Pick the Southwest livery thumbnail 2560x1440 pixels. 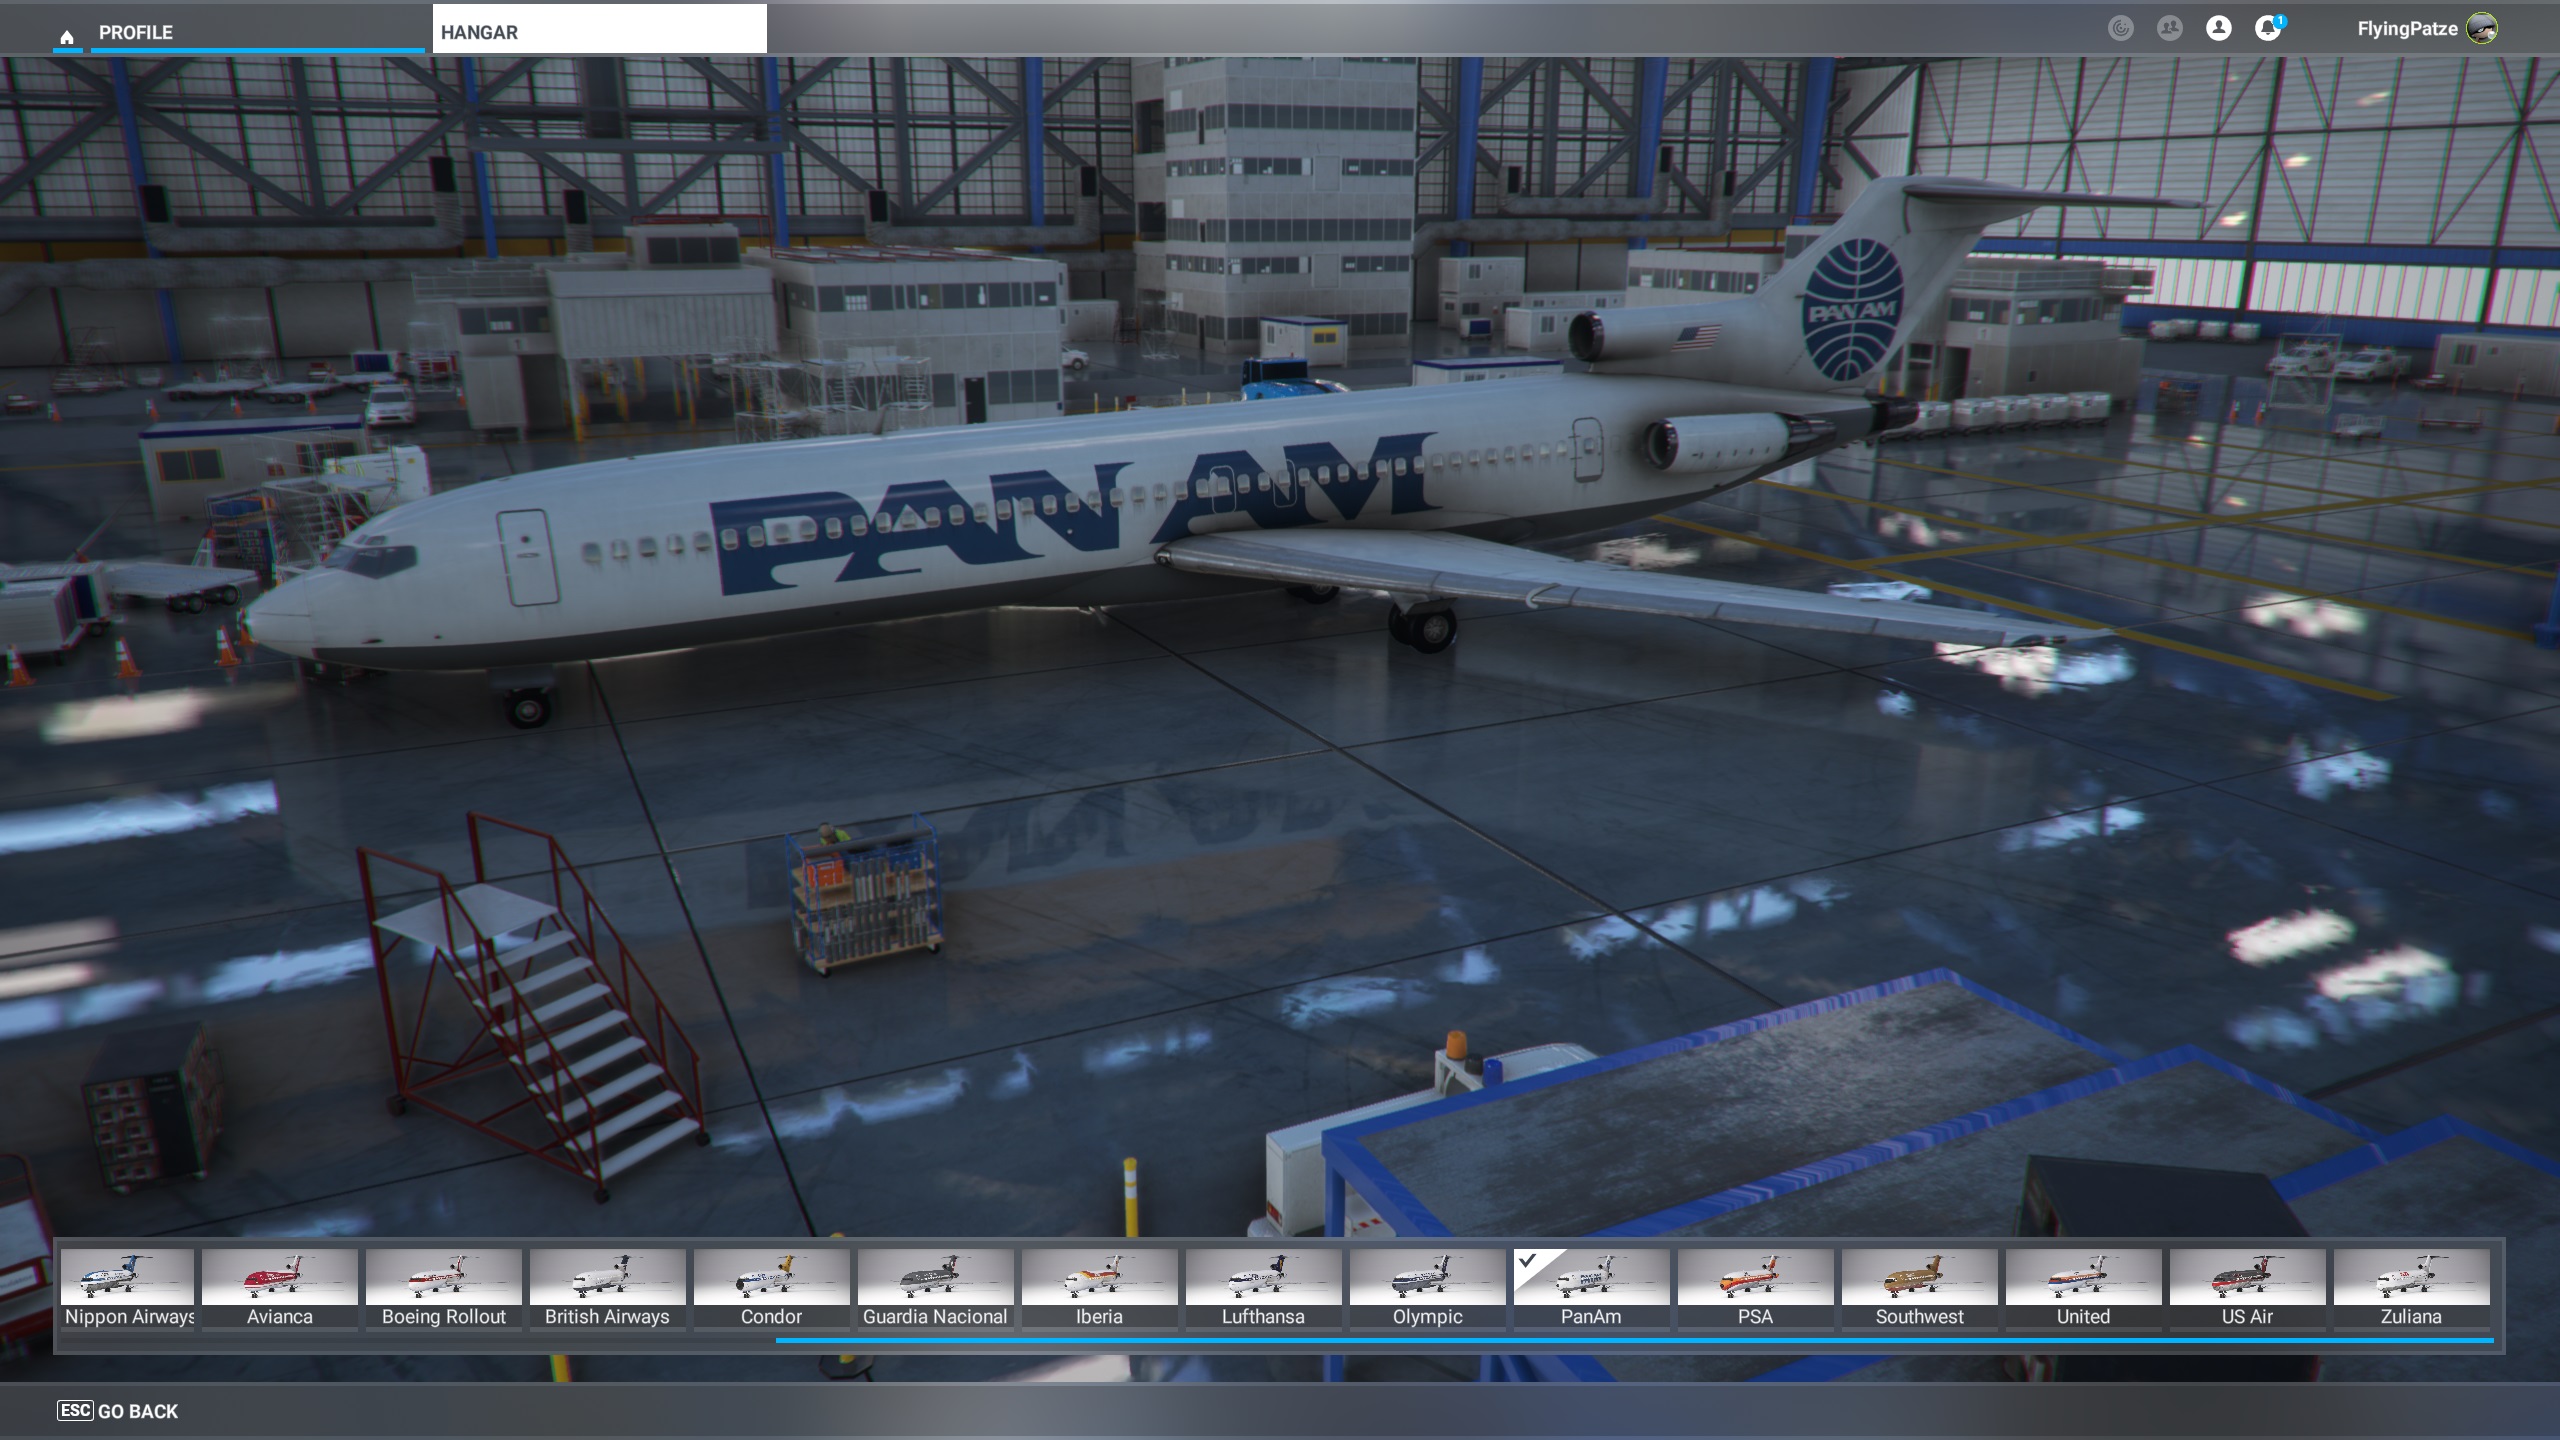tap(1919, 1287)
